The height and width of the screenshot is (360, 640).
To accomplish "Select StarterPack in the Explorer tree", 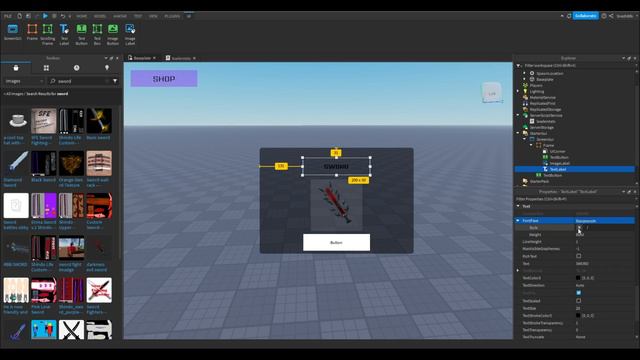I will pos(539,181).
